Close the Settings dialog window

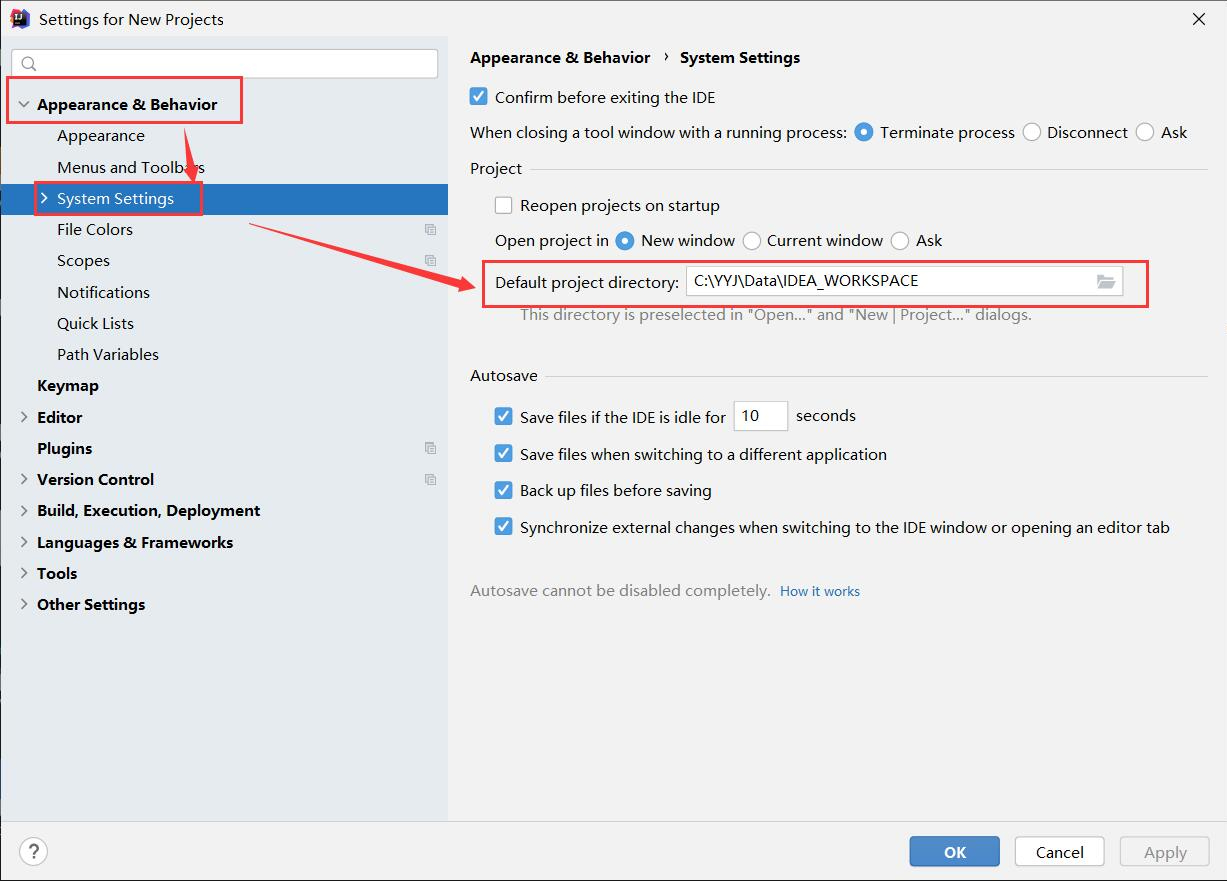pos(1198,18)
